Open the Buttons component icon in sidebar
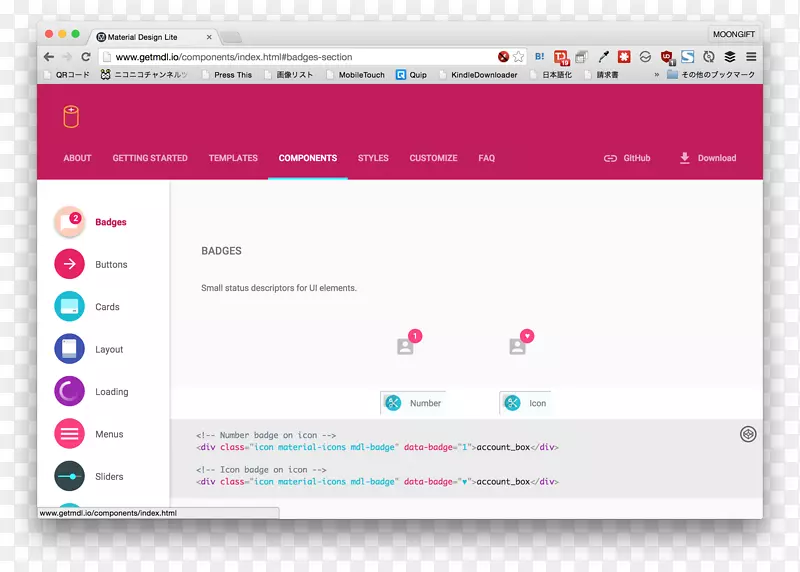 pos(69,265)
